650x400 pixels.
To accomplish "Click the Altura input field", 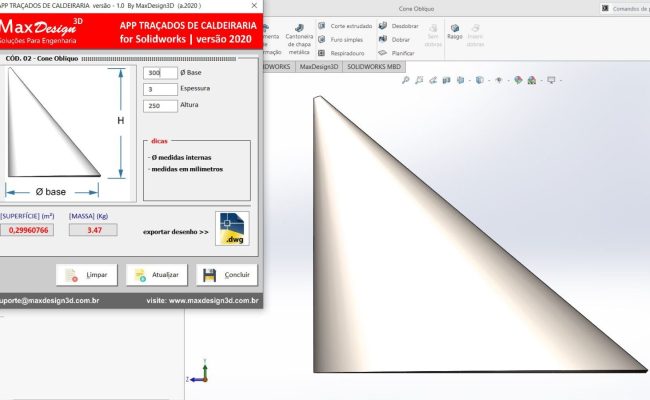I will (x=160, y=105).
